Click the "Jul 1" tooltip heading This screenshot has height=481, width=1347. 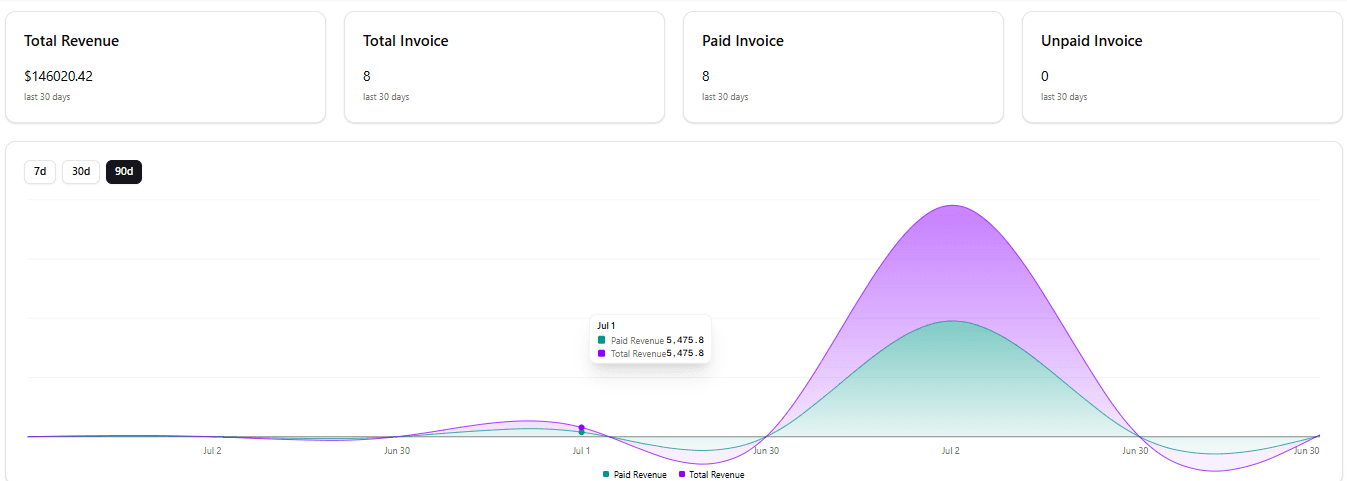click(605, 326)
